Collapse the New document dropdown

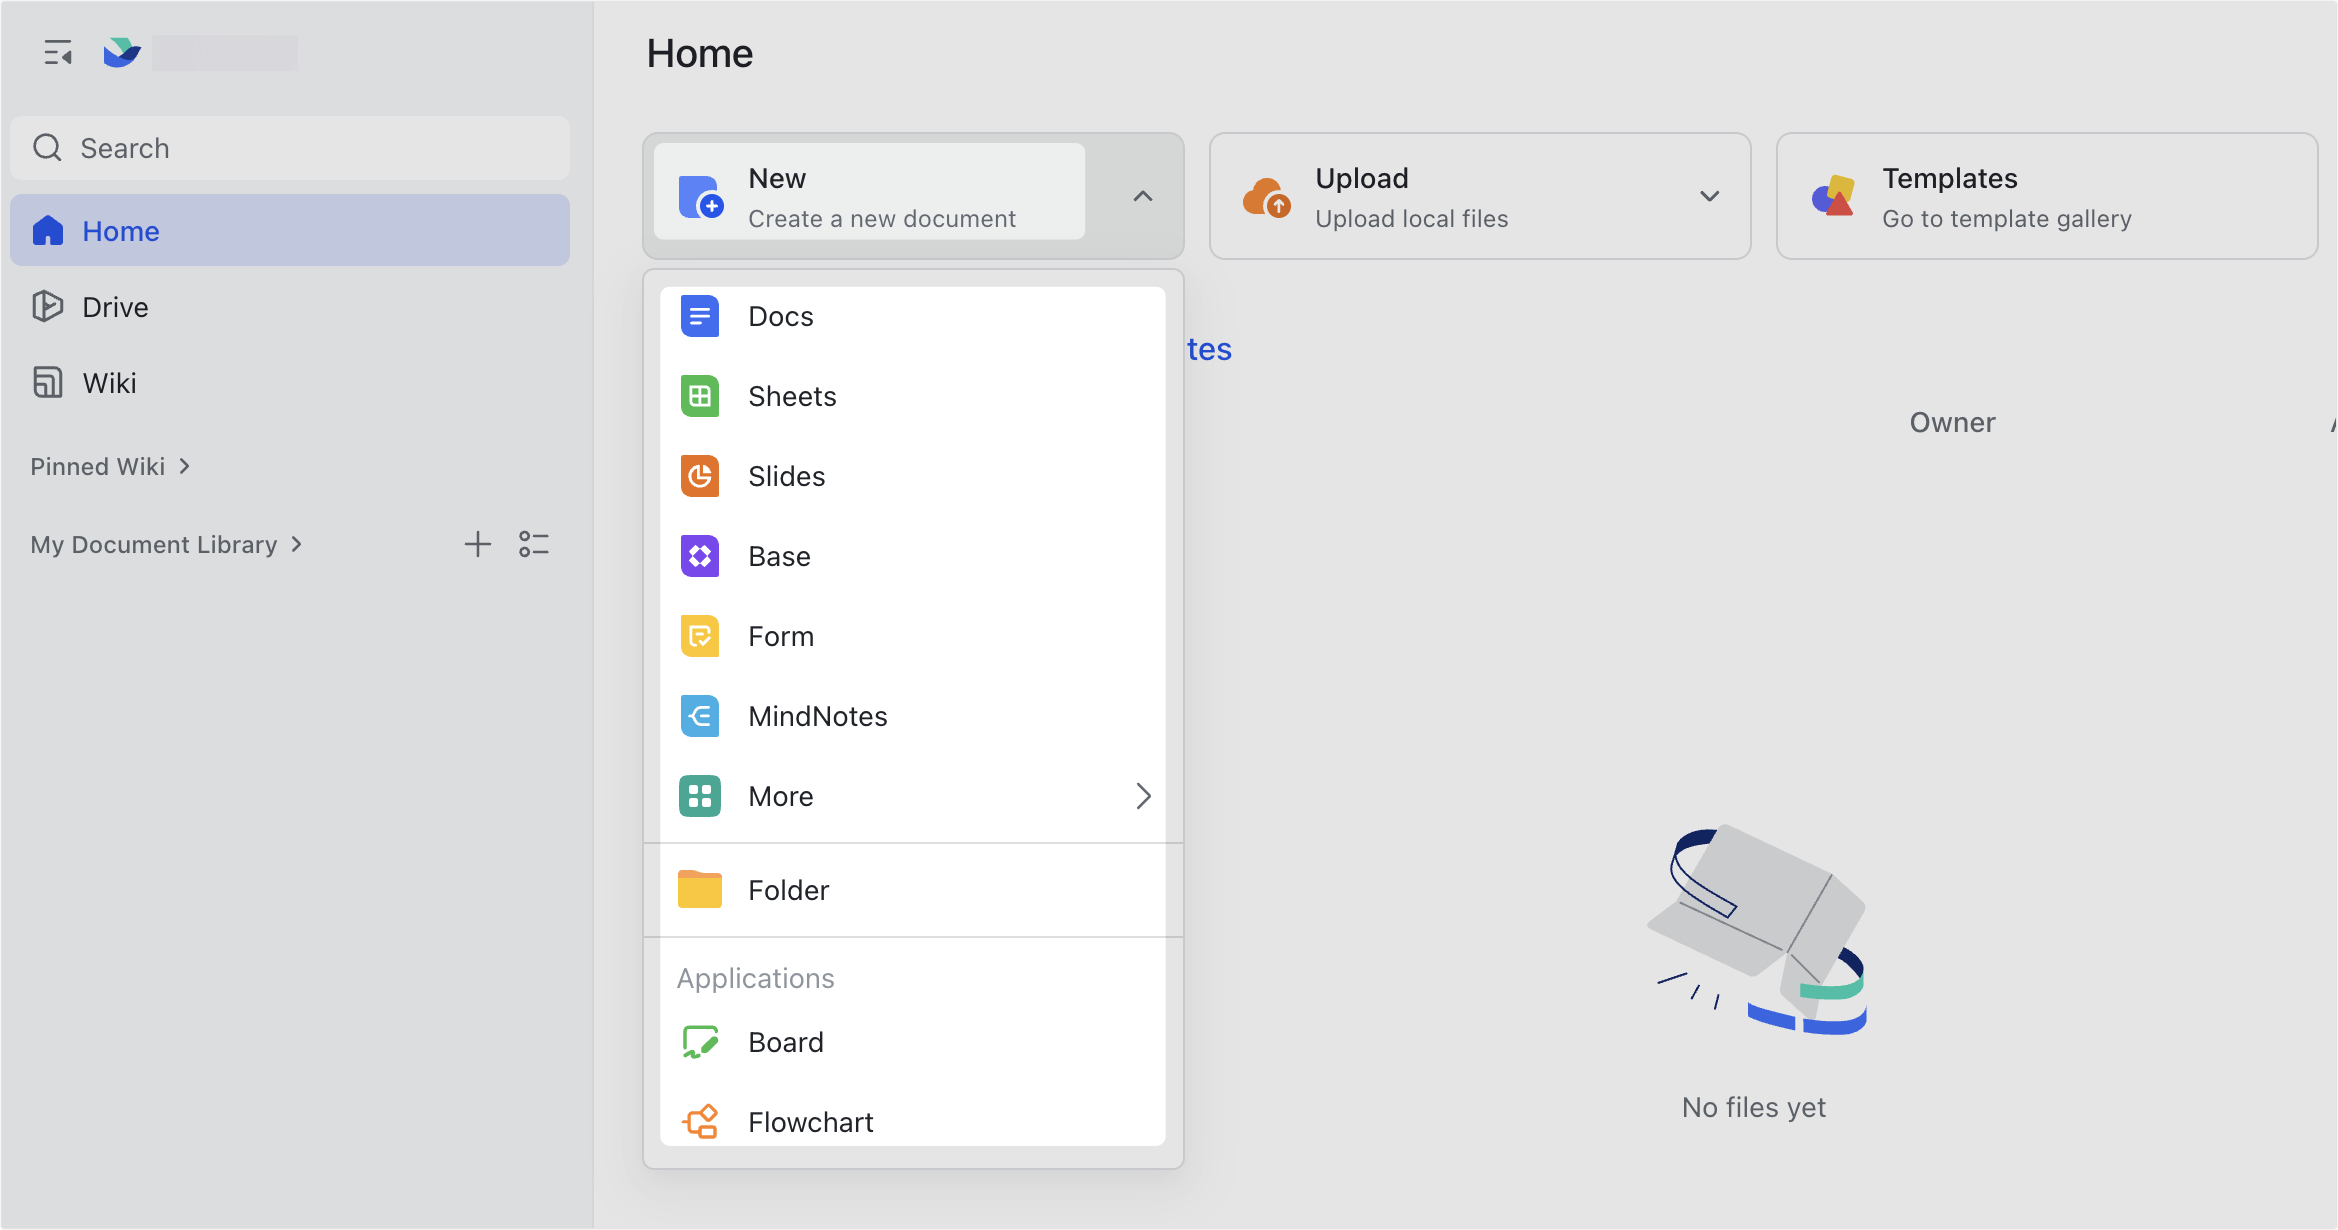tap(1142, 196)
